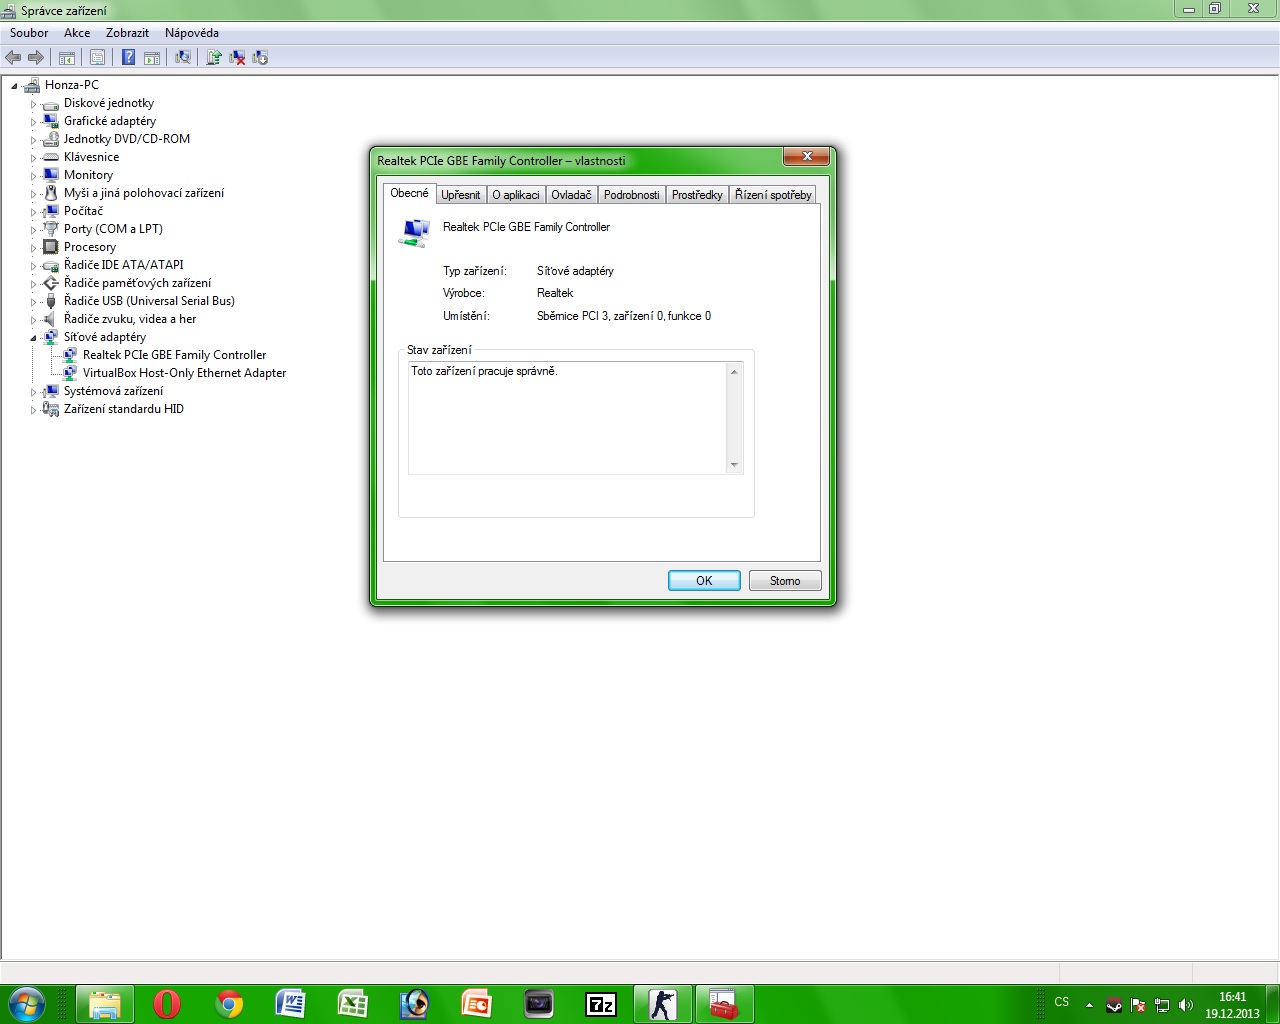Viewport: 1280px width, 1024px height.
Task: Switch to the Ovladač tab
Action: coord(571,195)
